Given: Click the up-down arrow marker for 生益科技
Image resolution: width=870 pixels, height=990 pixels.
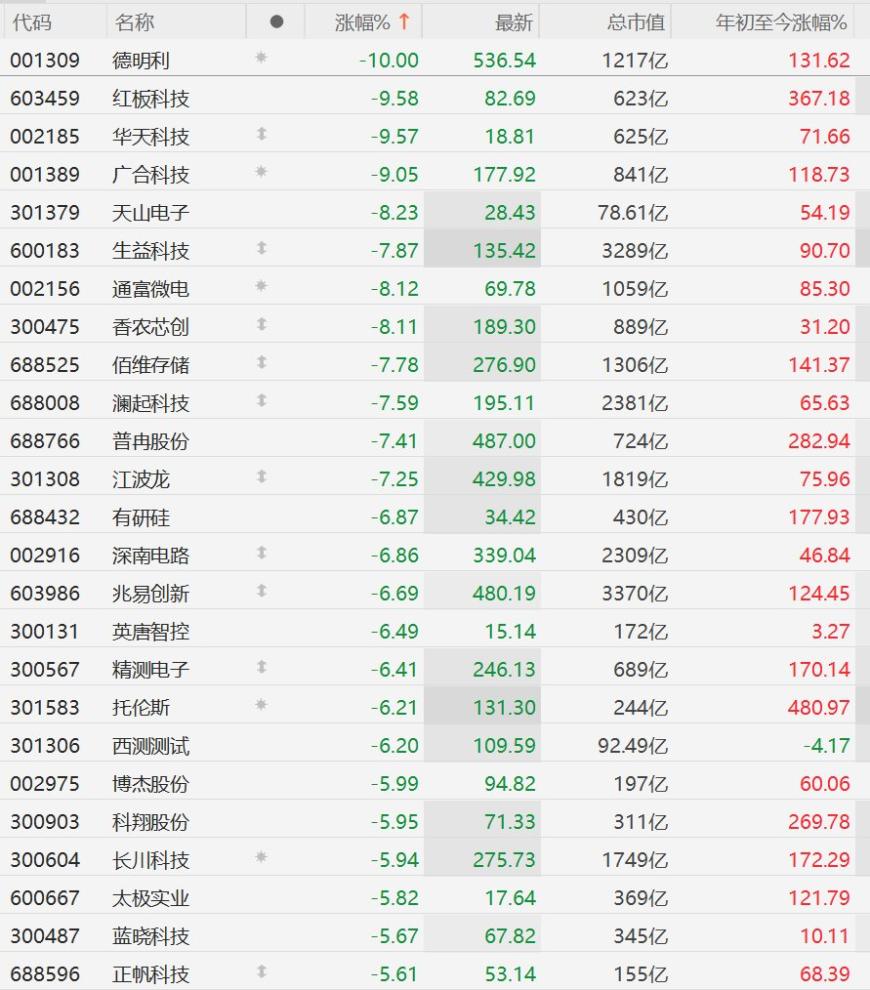Looking at the screenshot, I should click(261, 248).
